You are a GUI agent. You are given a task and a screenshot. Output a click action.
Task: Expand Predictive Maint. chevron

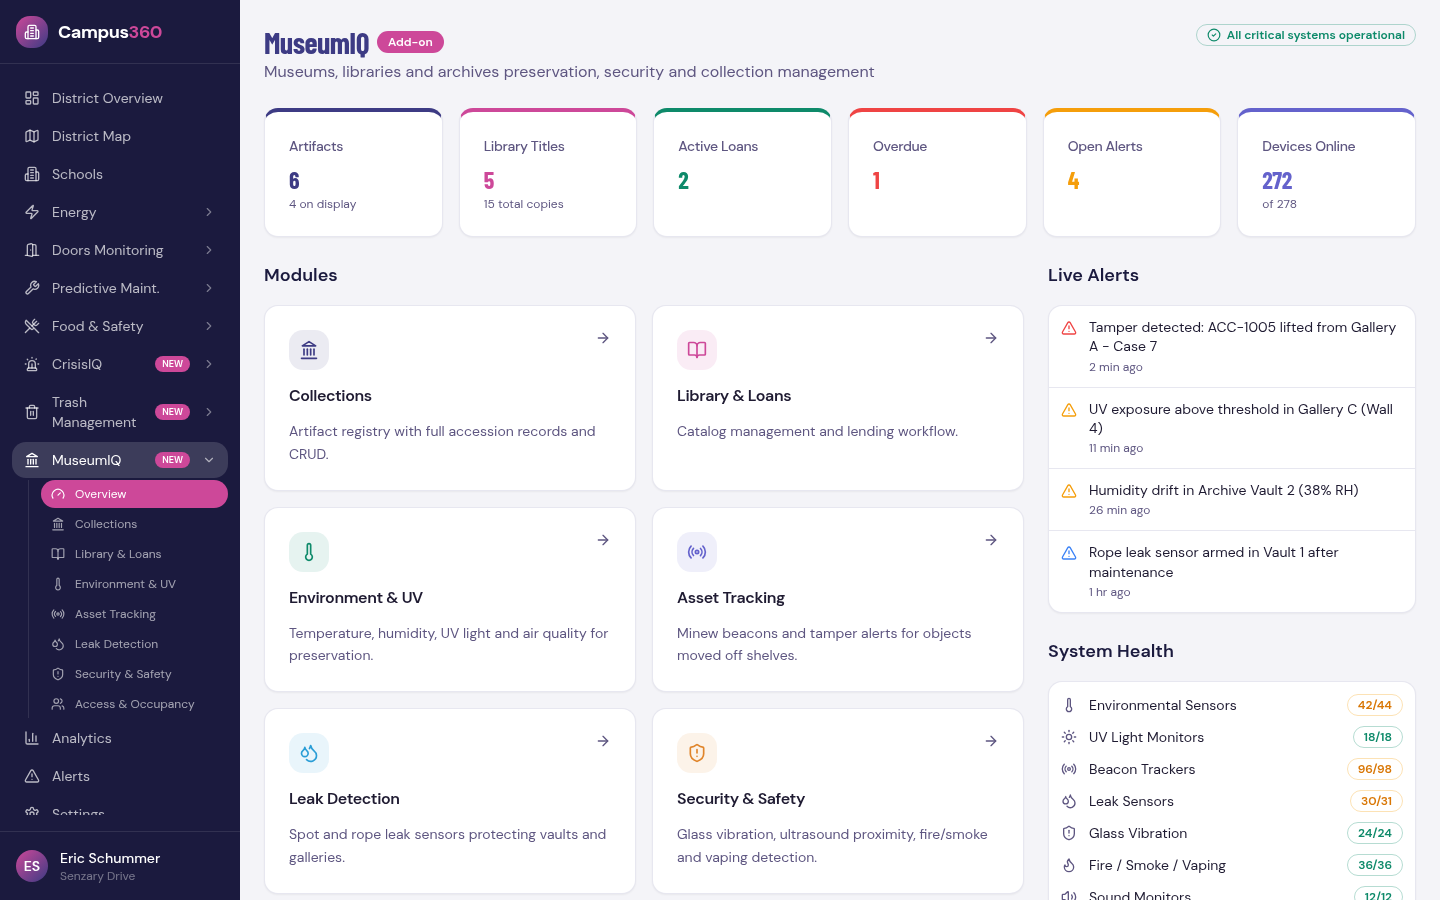(209, 288)
